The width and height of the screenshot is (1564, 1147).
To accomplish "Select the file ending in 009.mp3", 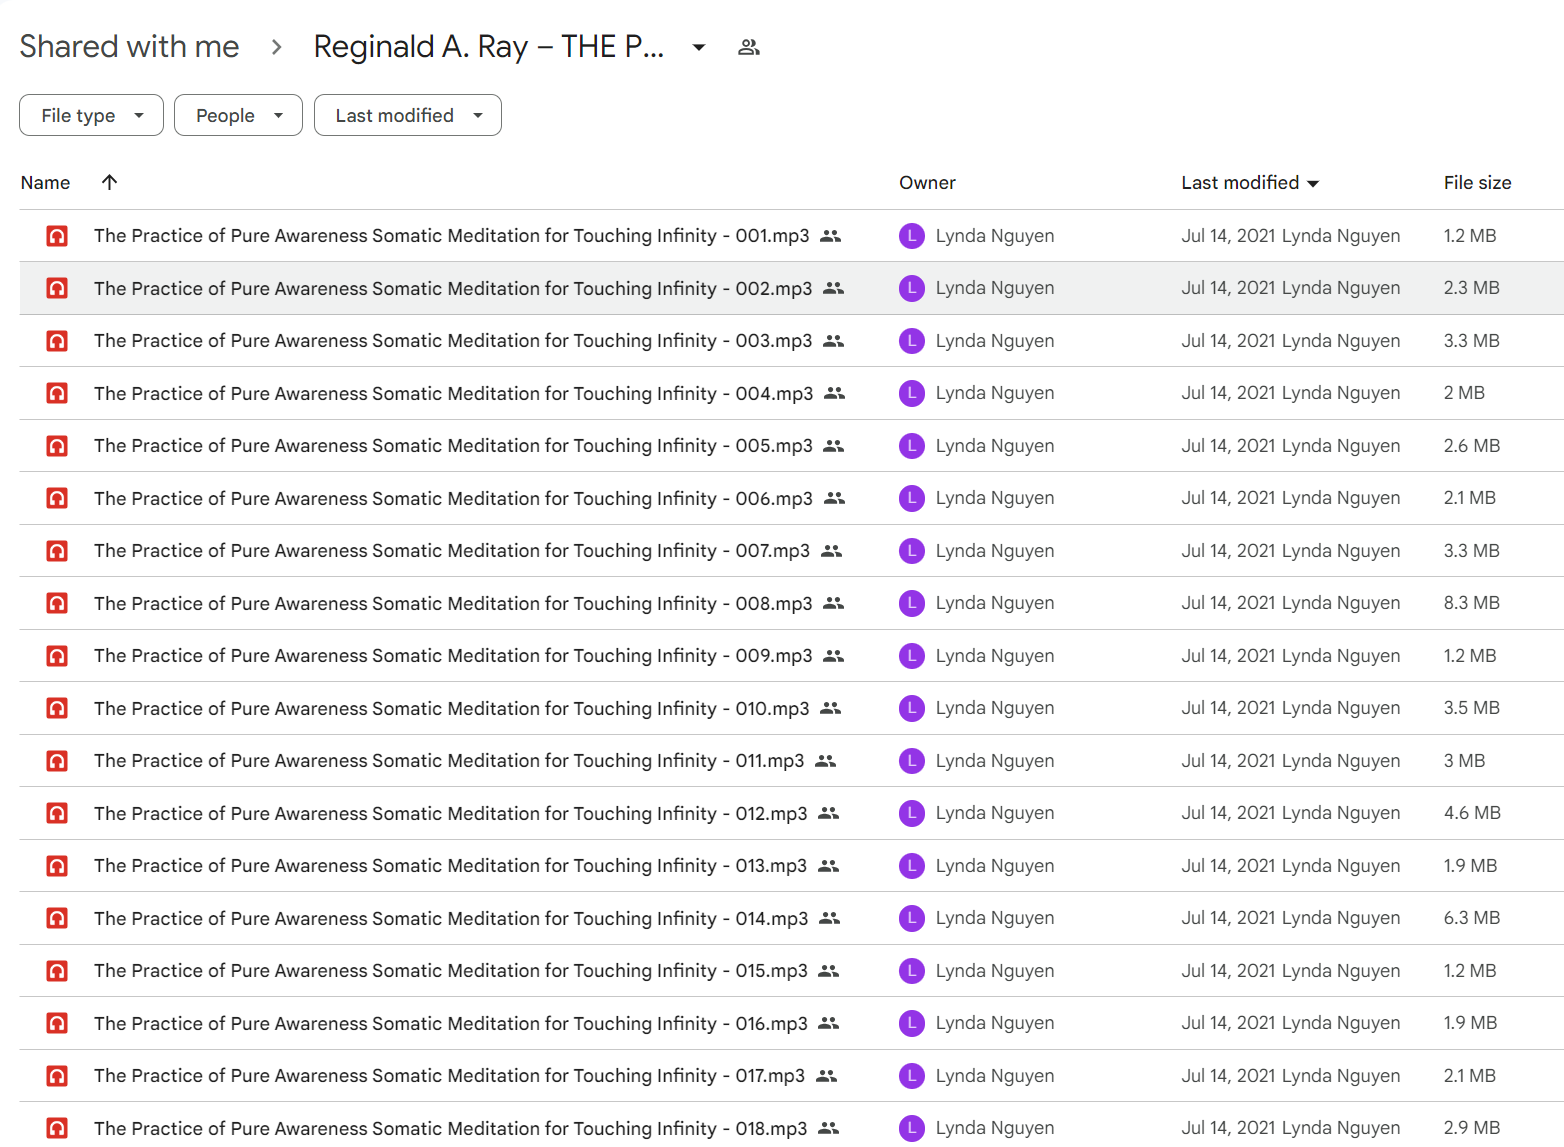I will pos(791,656).
